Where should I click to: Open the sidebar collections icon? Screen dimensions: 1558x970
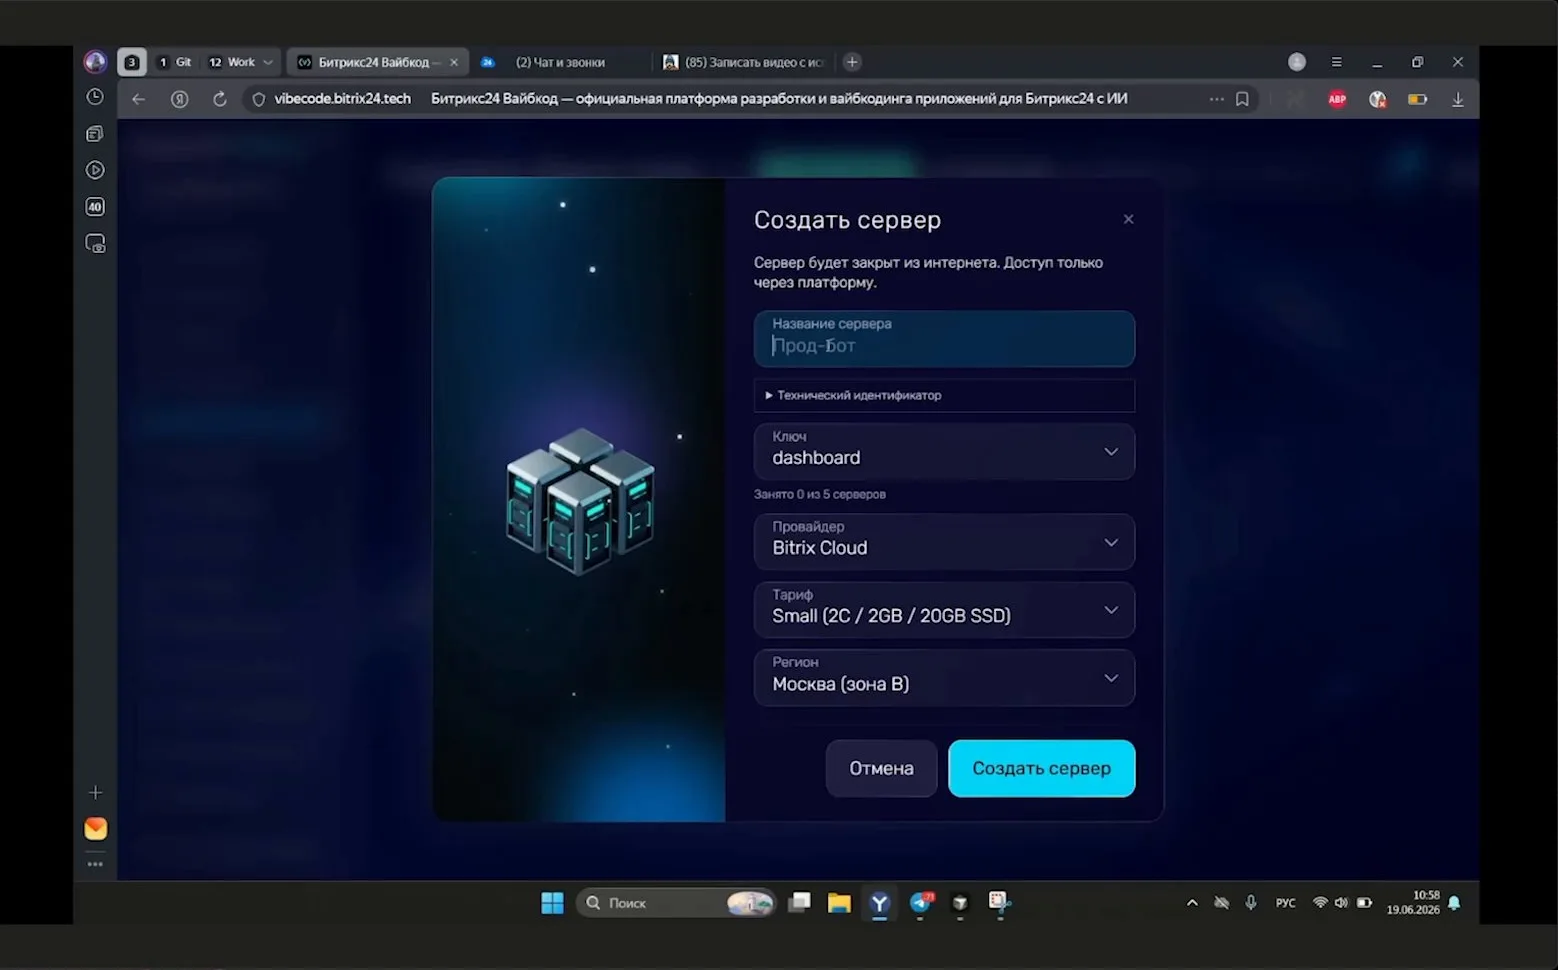tap(95, 133)
